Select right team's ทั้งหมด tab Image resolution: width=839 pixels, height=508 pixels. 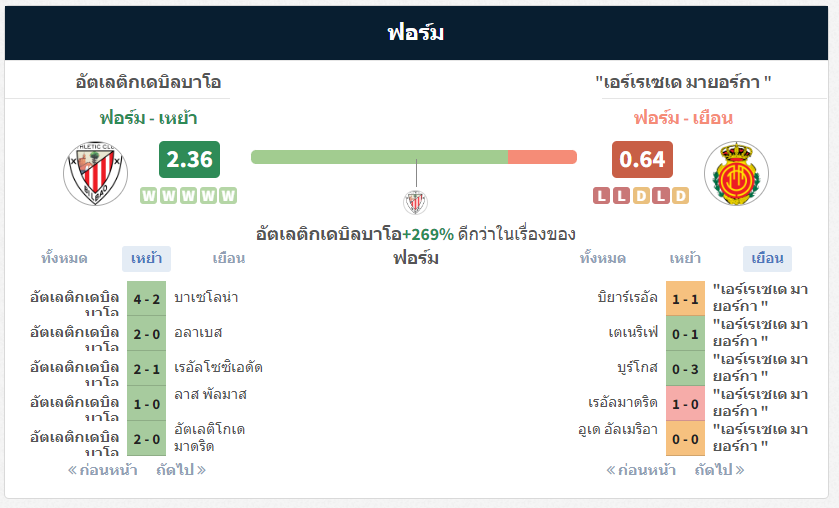(602, 259)
